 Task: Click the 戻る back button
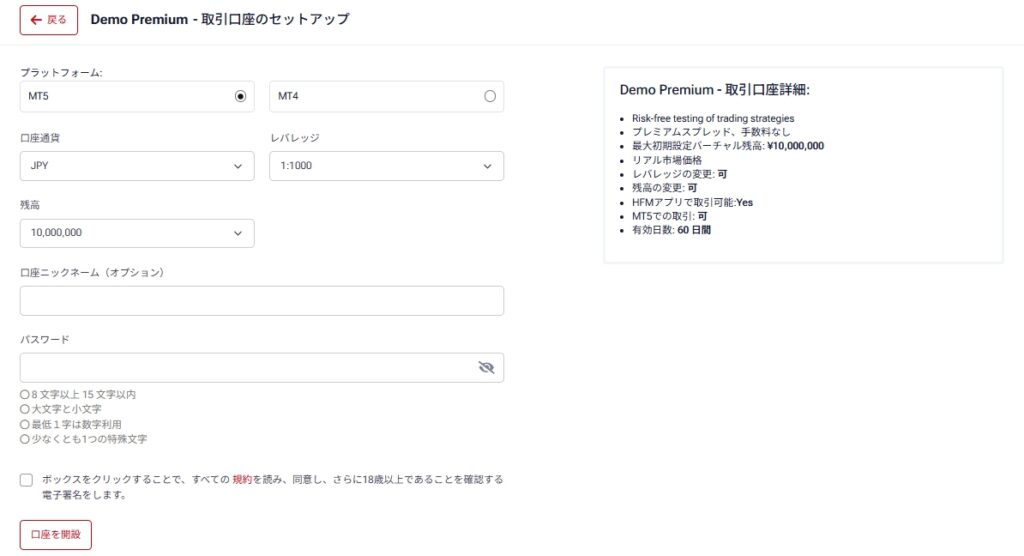pyautogui.click(x=49, y=20)
